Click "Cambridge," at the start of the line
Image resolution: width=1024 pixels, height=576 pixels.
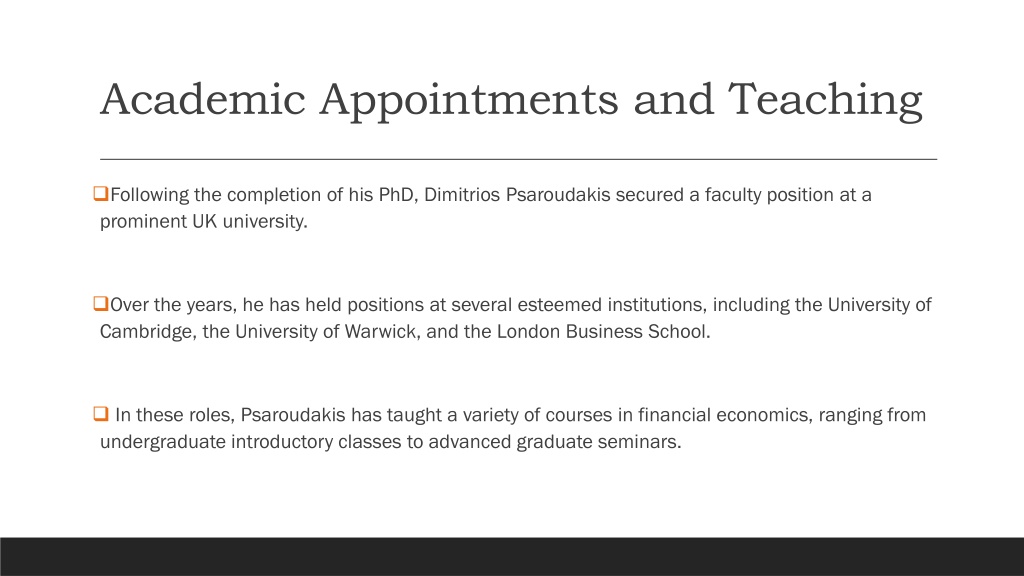(148, 332)
